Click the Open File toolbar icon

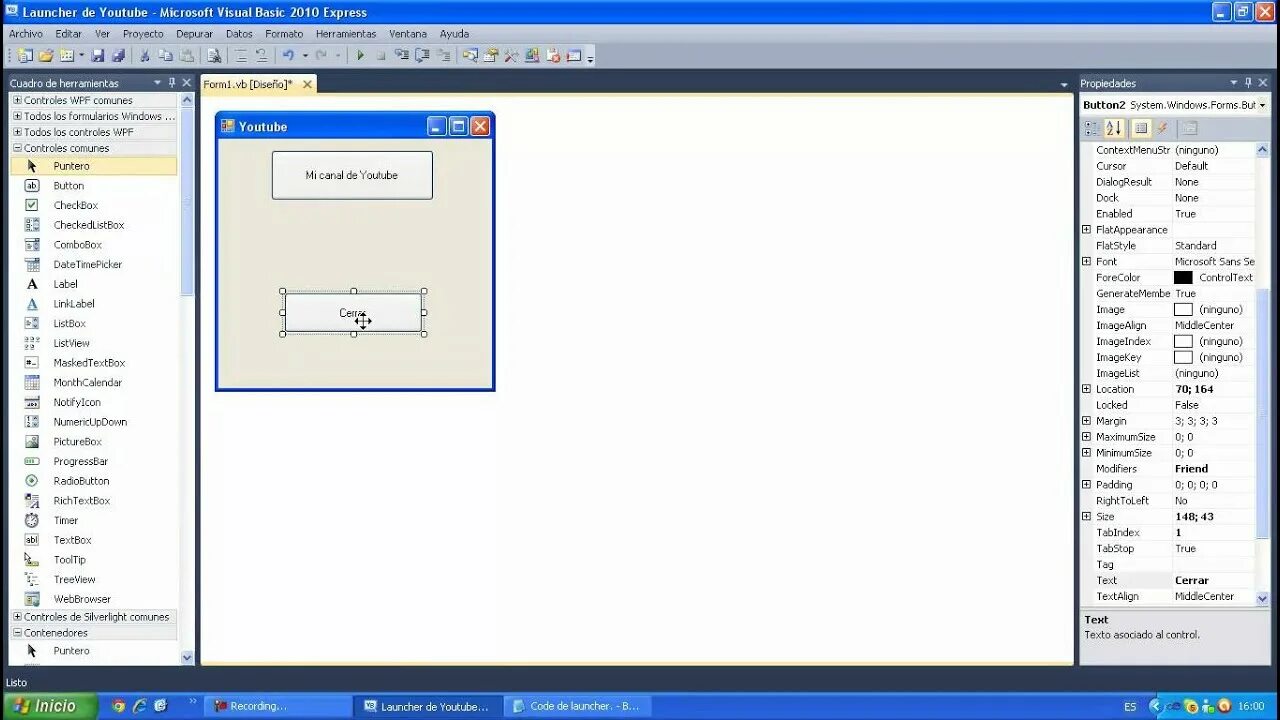46,56
